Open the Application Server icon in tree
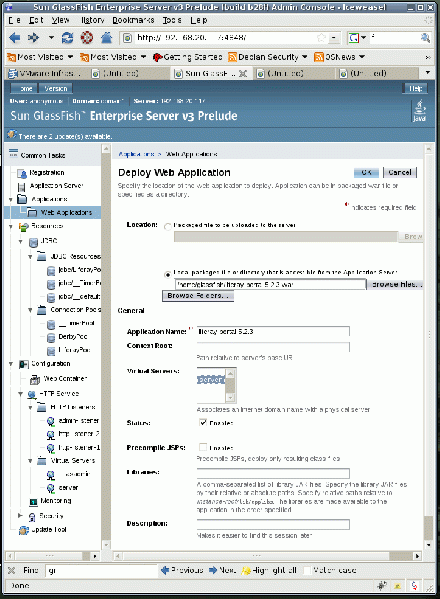The width and height of the screenshot is (440, 599). click(22, 187)
